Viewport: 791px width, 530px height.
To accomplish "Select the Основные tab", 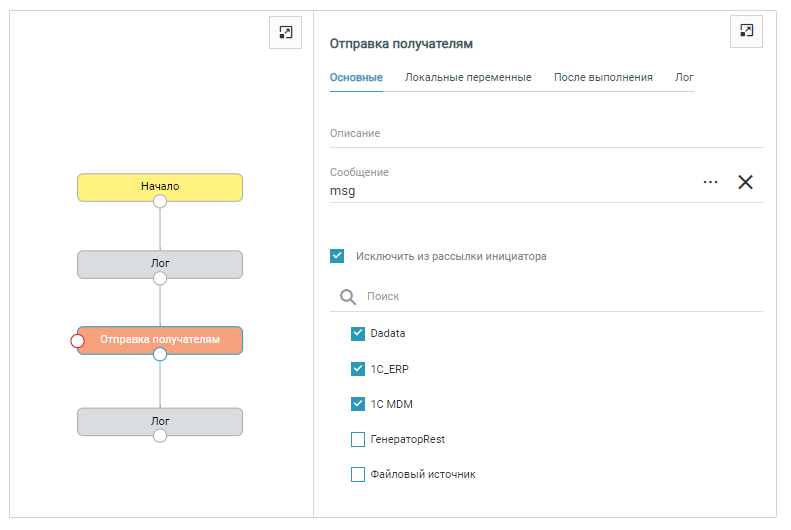I will tap(356, 77).
